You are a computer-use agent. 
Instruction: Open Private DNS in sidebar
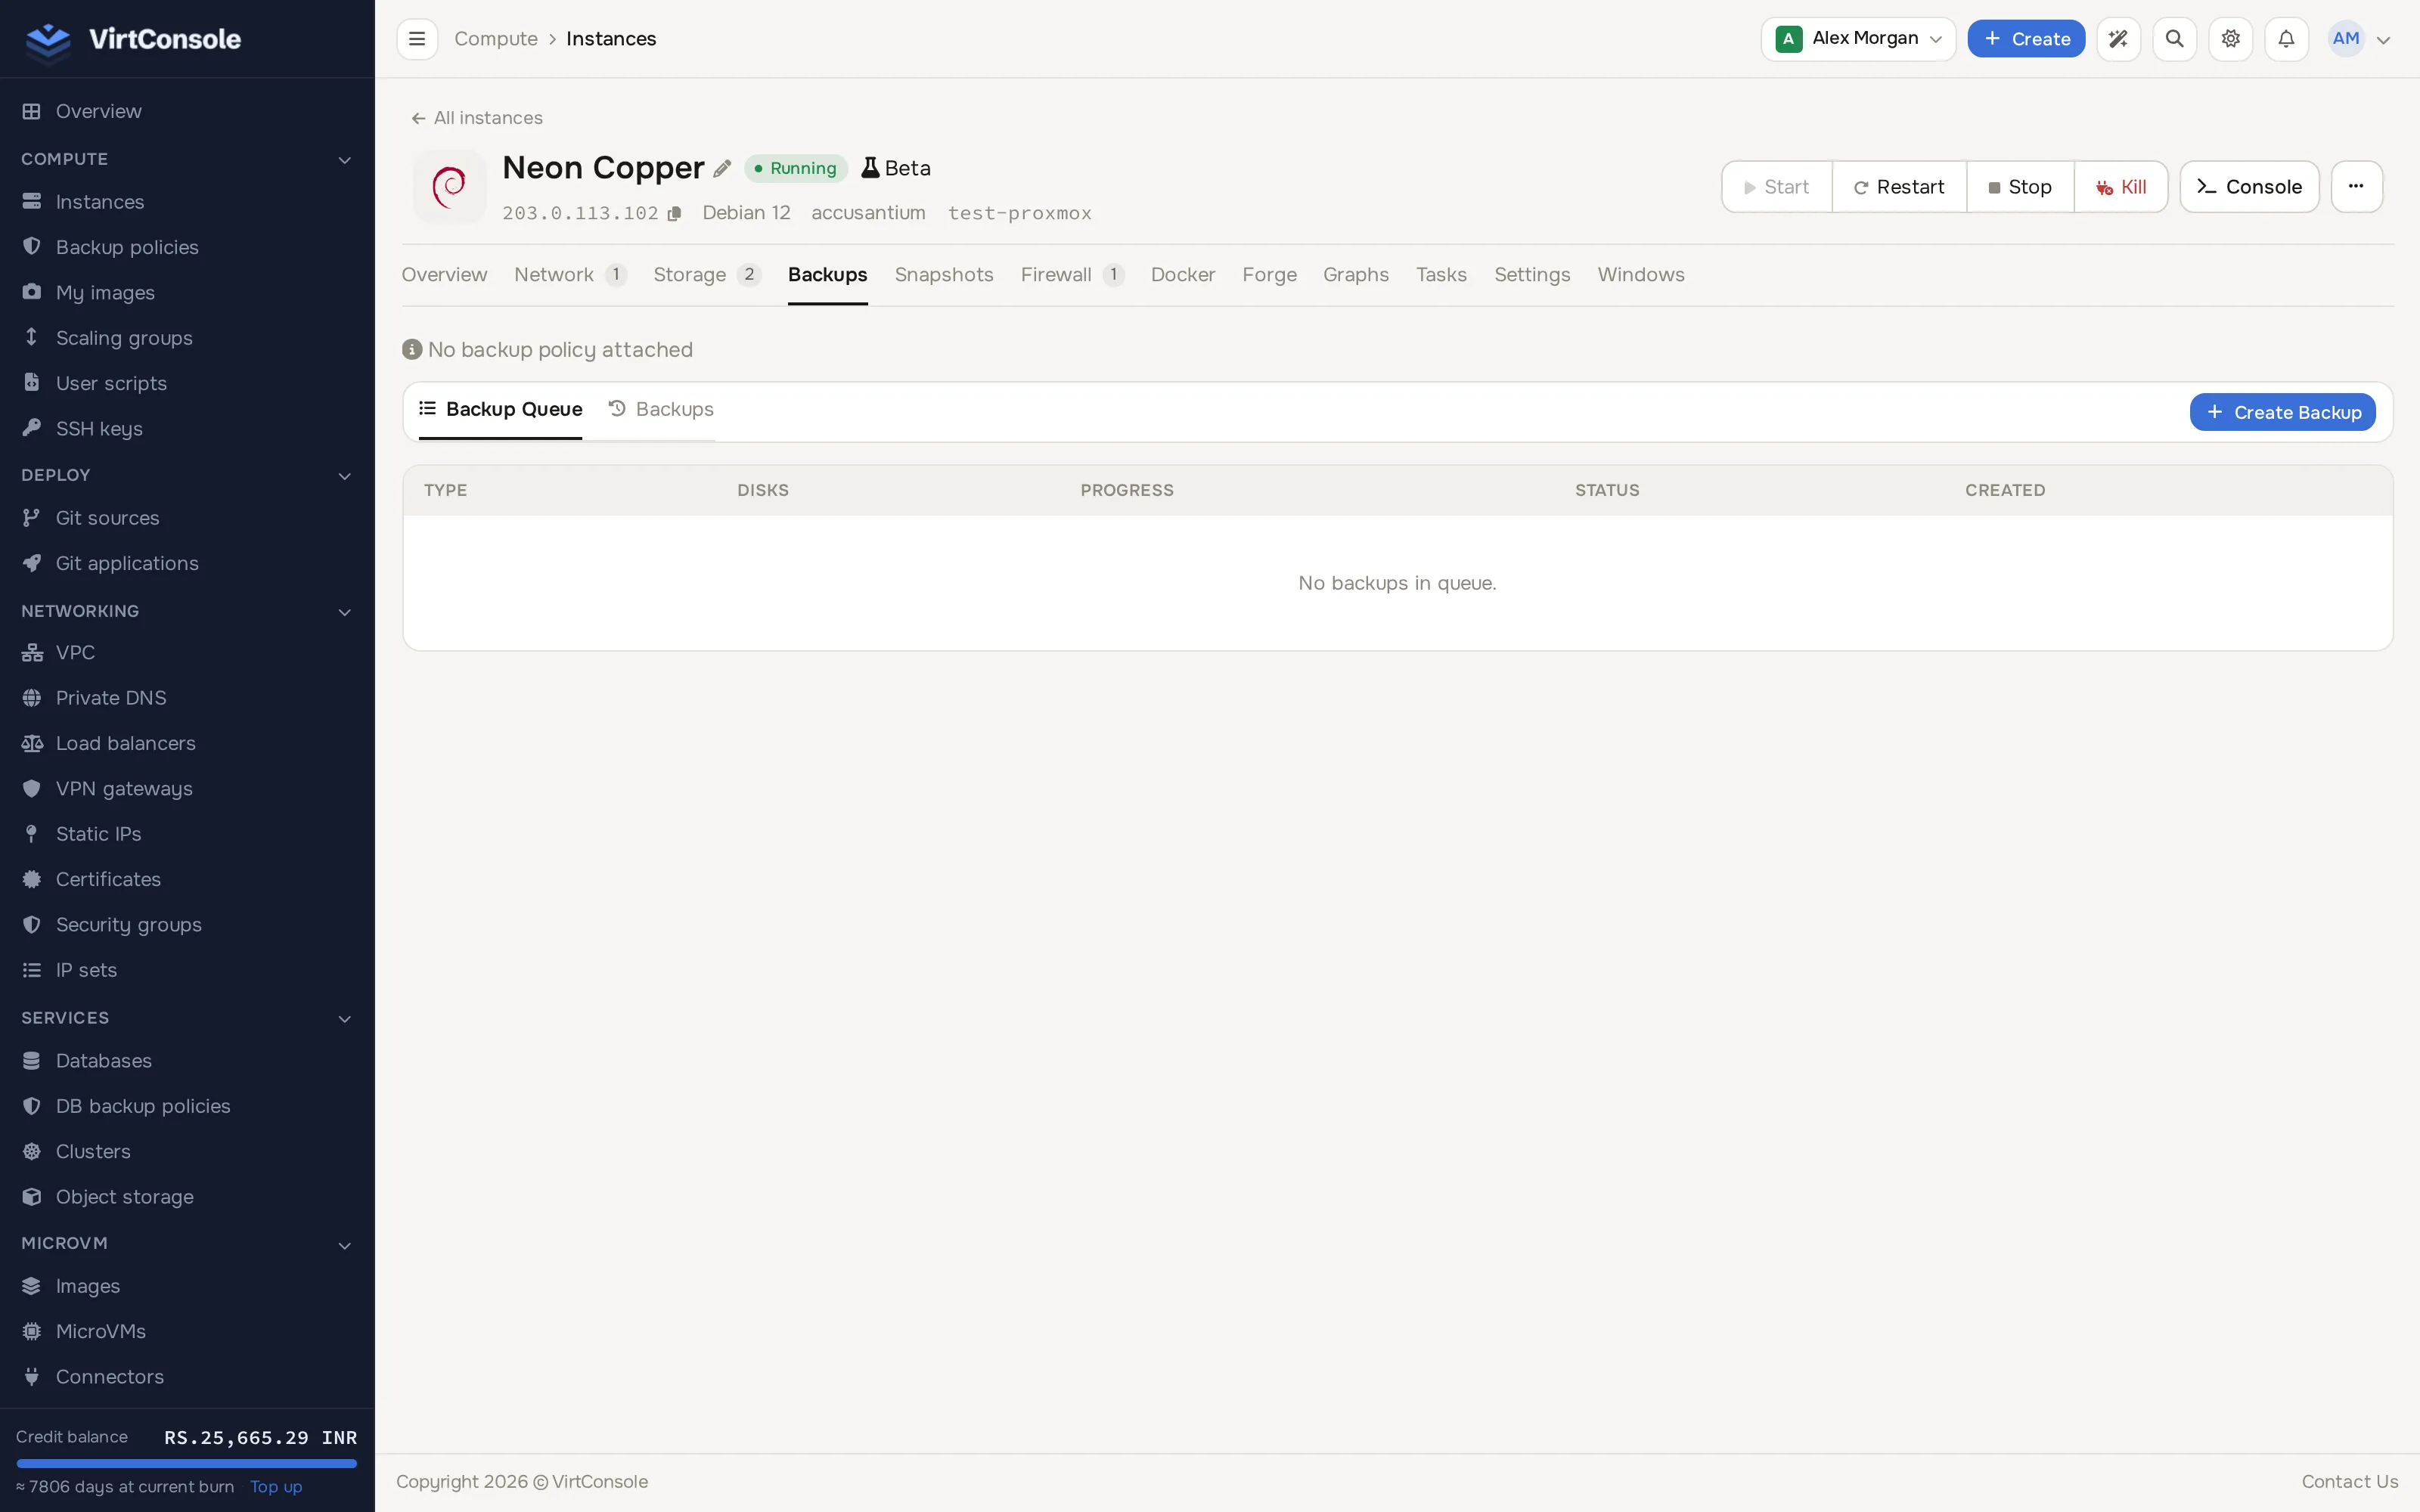click(x=111, y=698)
